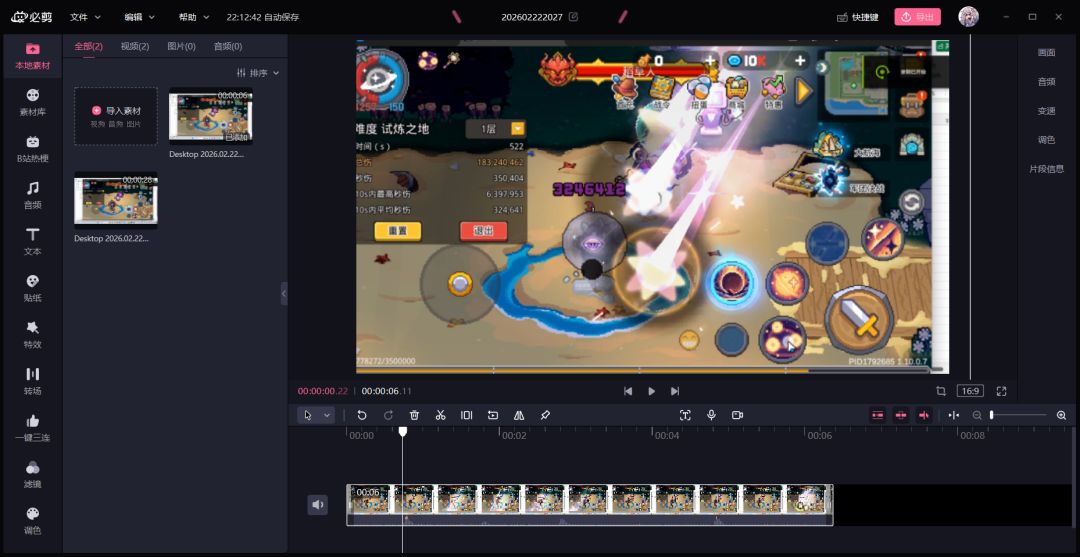The width and height of the screenshot is (1080, 557).
Task: Toggle the third pink audio link button
Action: point(924,415)
